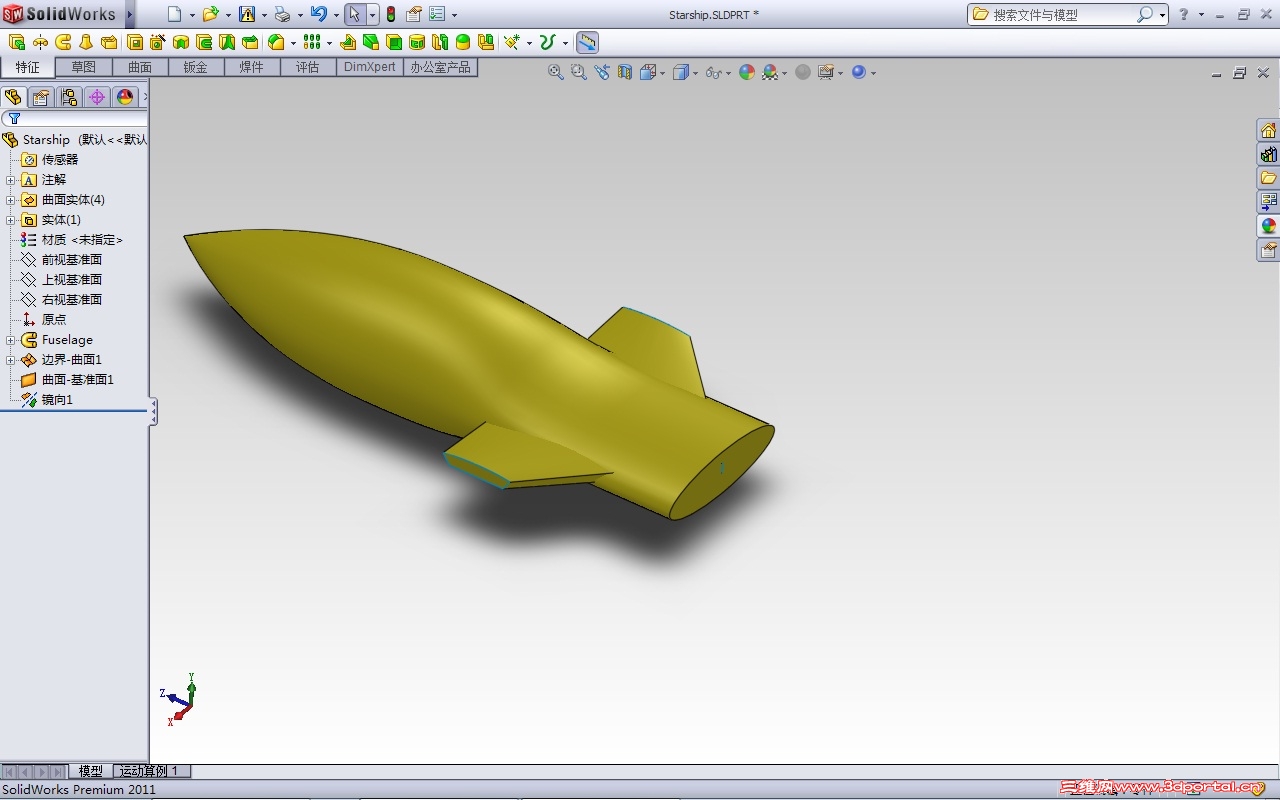The height and width of the screenshot is (800, 1280).
Task: Click the Undo arrow icon
Action: (318, 14)
